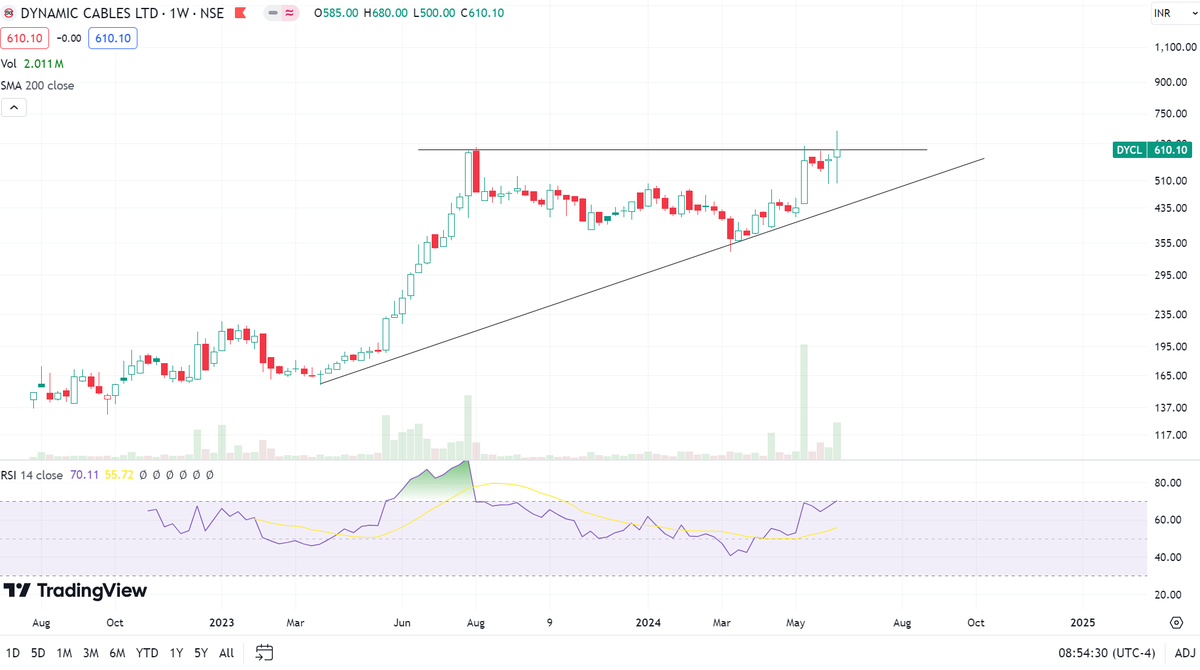Open the Go-to-date calendar icon
The width and height of the screenshot is (1200, 670).
point(263,652)
